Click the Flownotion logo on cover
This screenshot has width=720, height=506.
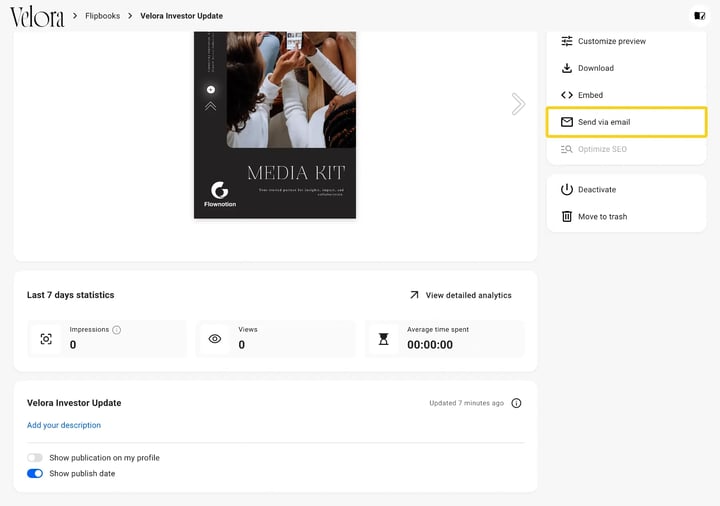[220, 194]
